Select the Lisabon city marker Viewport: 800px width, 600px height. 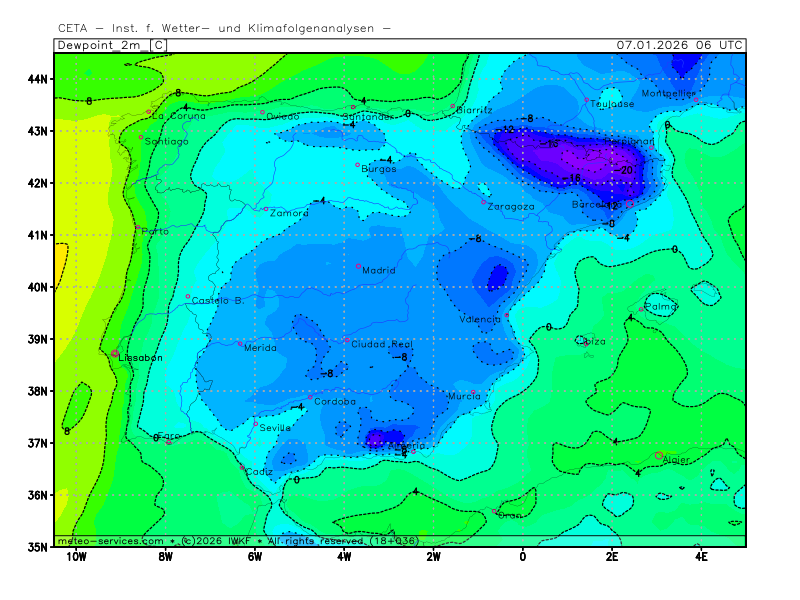[x=115, y=353]
